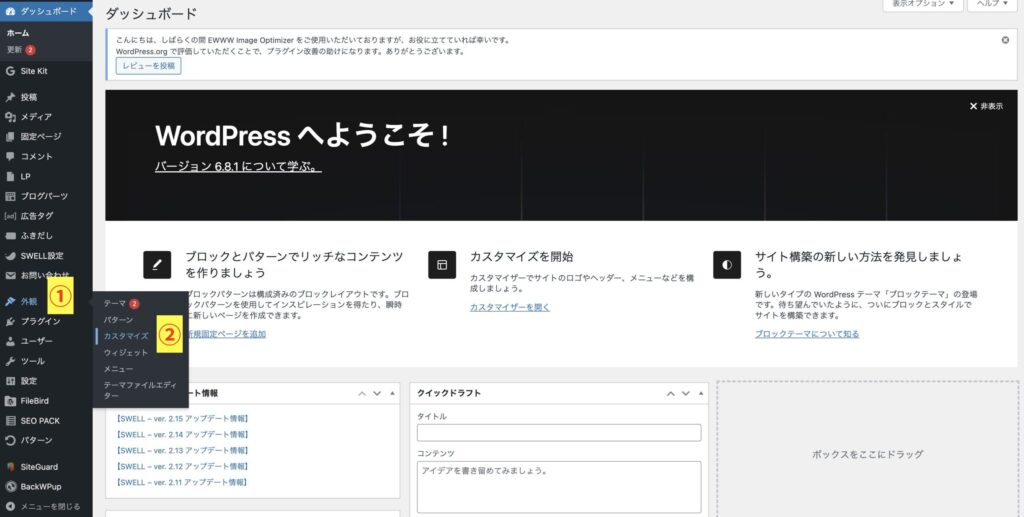Click the コンテンツ textarea in クイックドラフト
This screenshot has height=517, width=1024.
[x=559, y=487]
